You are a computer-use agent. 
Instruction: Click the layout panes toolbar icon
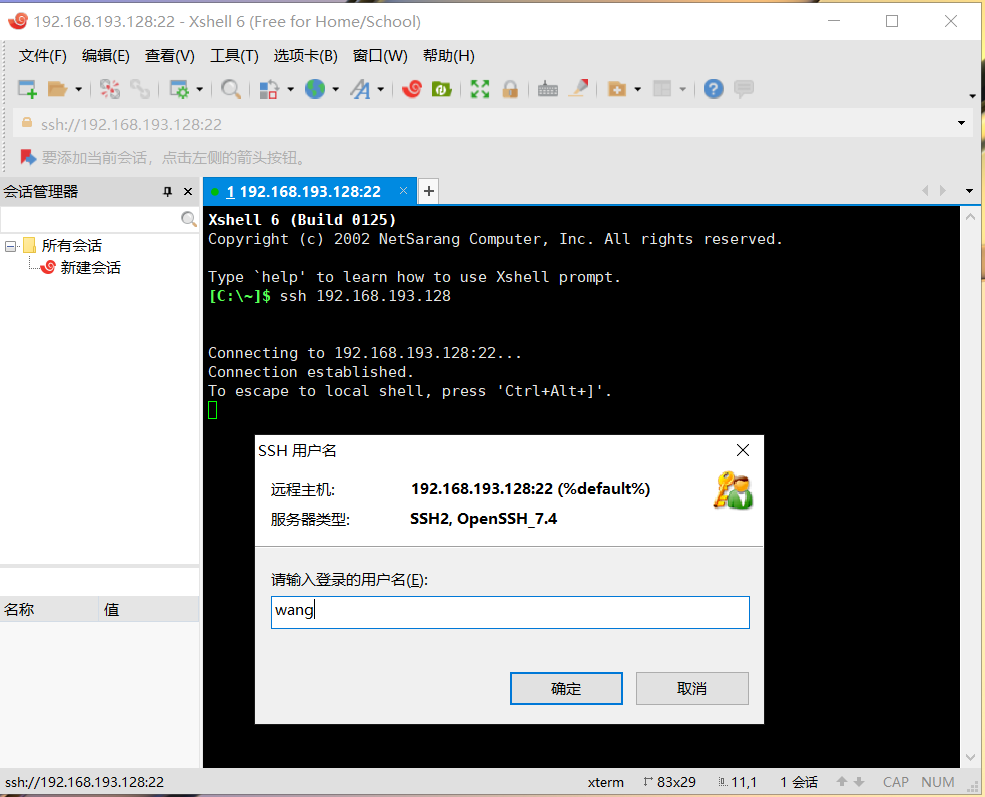click(662, 89)
